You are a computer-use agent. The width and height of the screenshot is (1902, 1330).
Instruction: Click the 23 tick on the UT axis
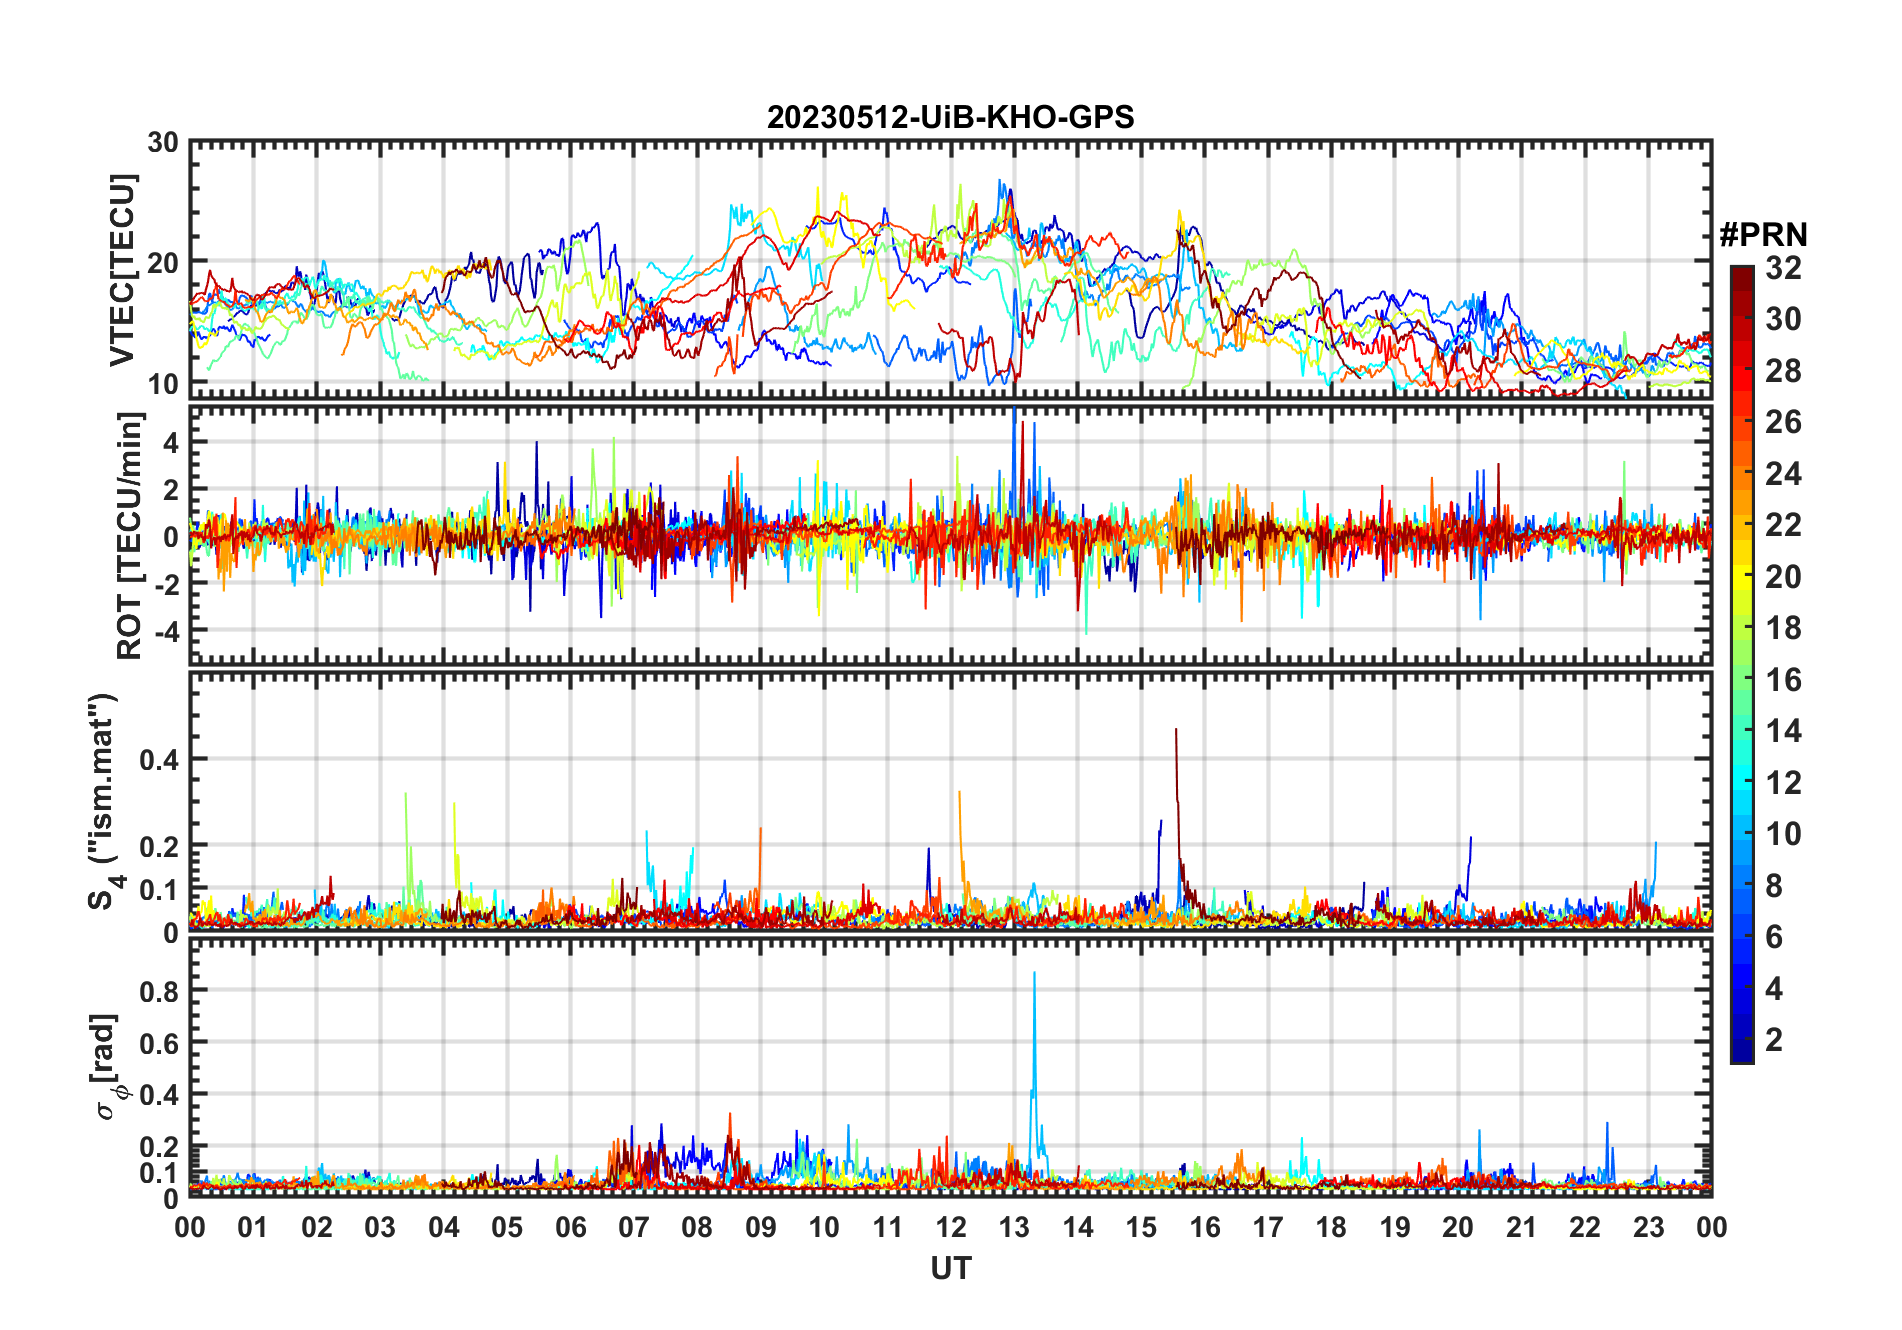[x=1648, y=1227]
